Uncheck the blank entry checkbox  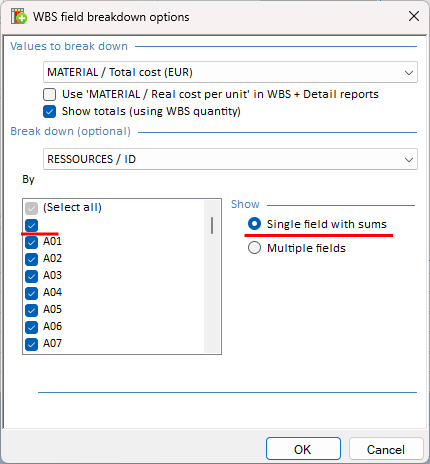[x=31, y=225]
